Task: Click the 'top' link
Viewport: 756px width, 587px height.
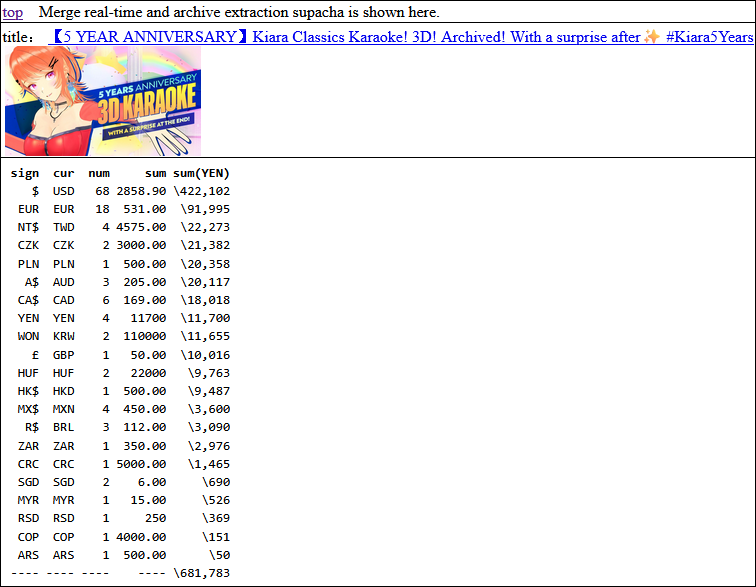Action: pyautogui.click(x=13, y=12)
